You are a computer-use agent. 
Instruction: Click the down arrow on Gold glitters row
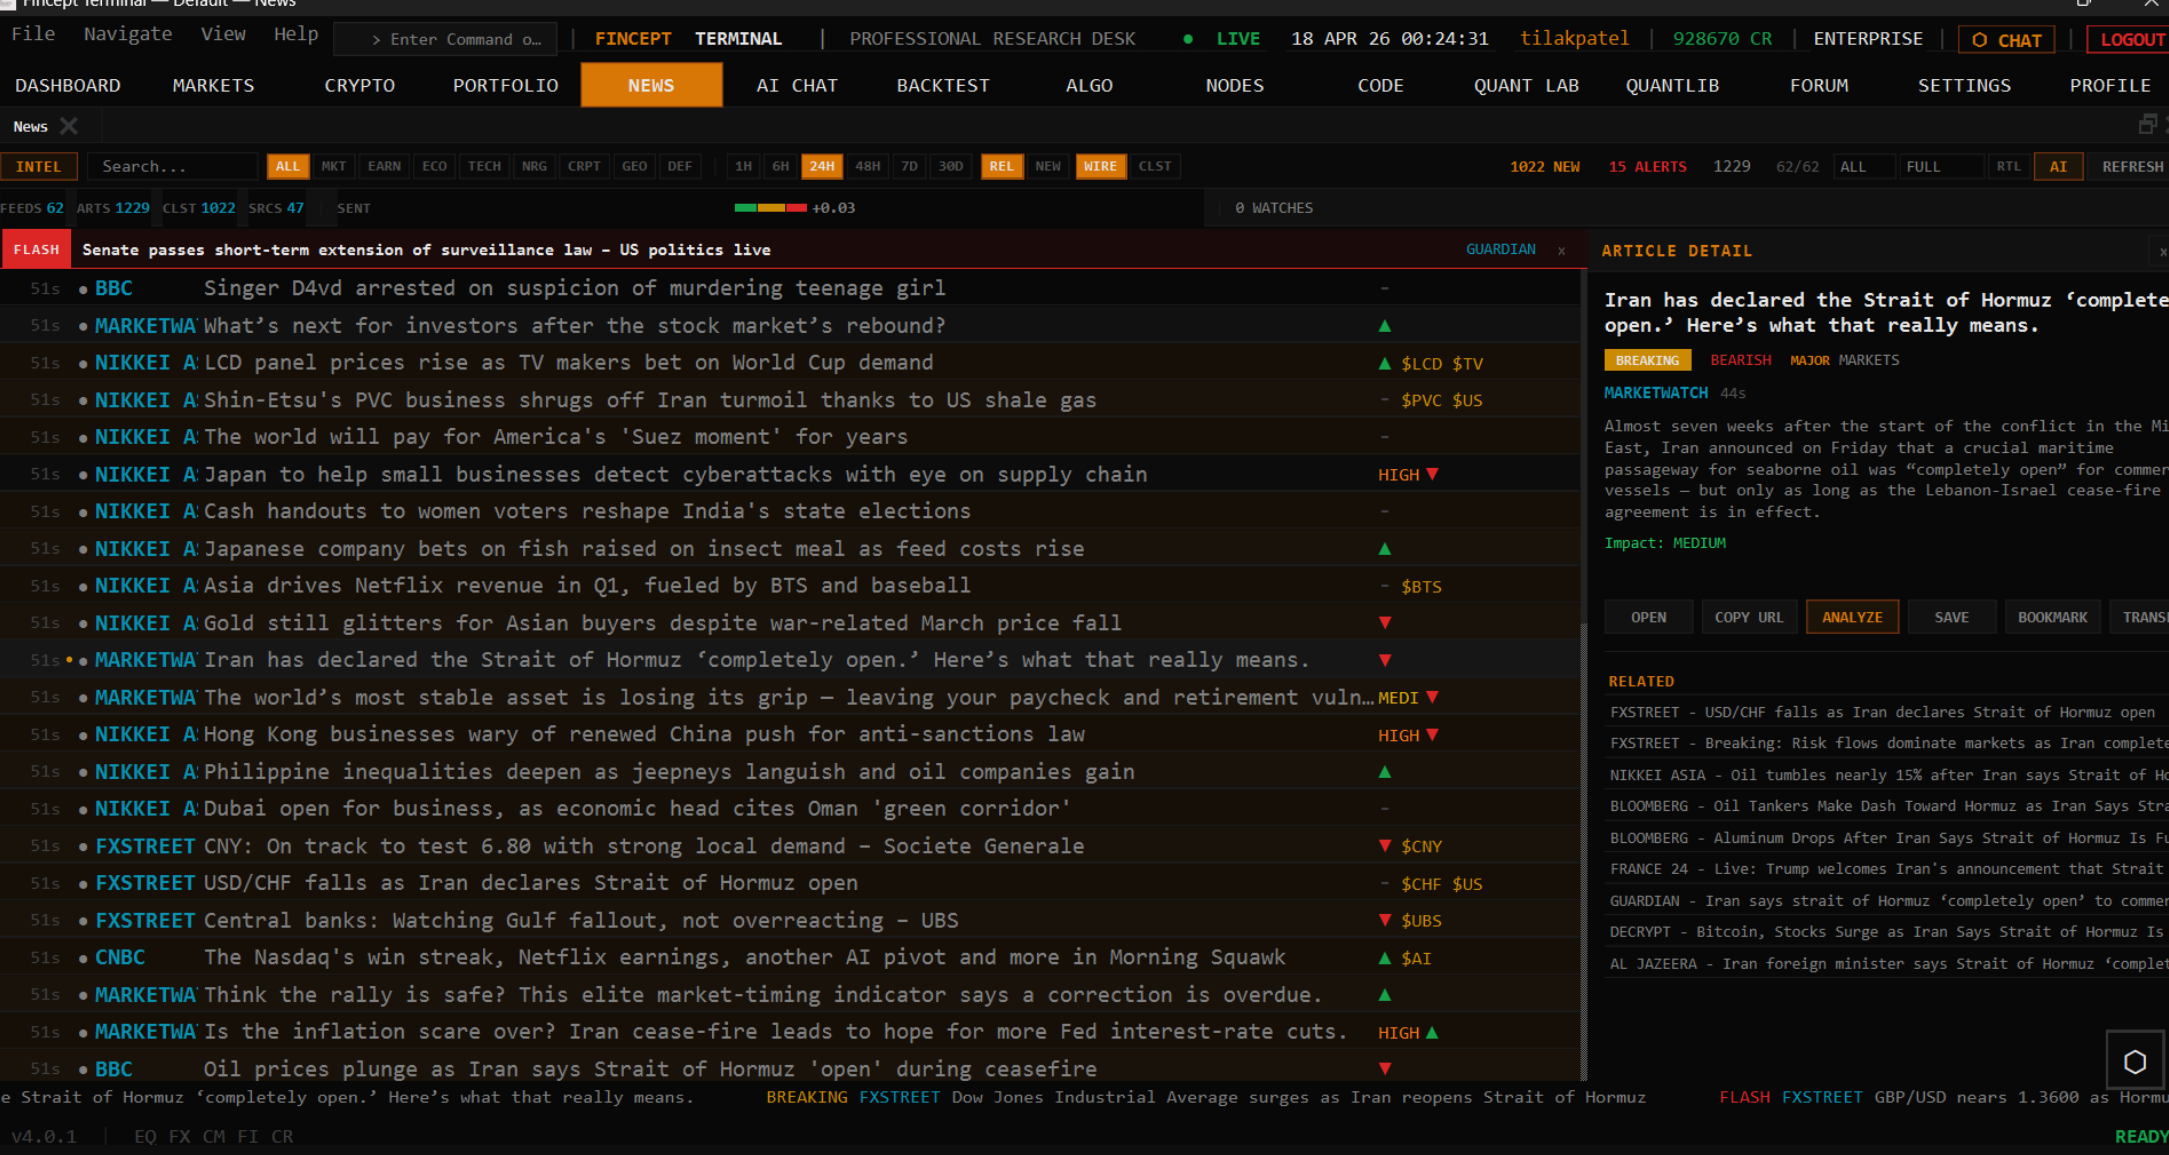tap(1385, 623)
